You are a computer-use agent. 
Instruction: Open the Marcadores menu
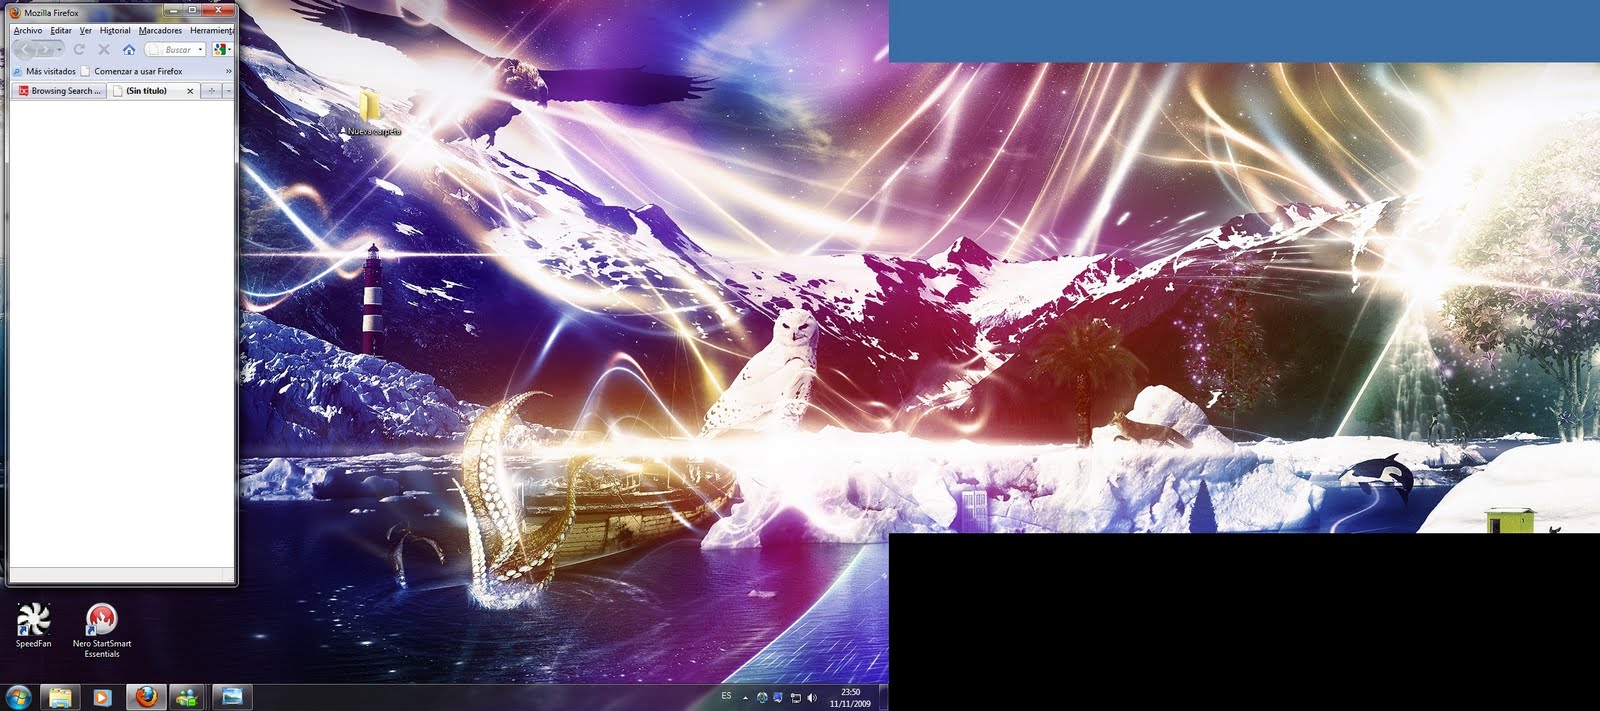click(x=160, y=31)
